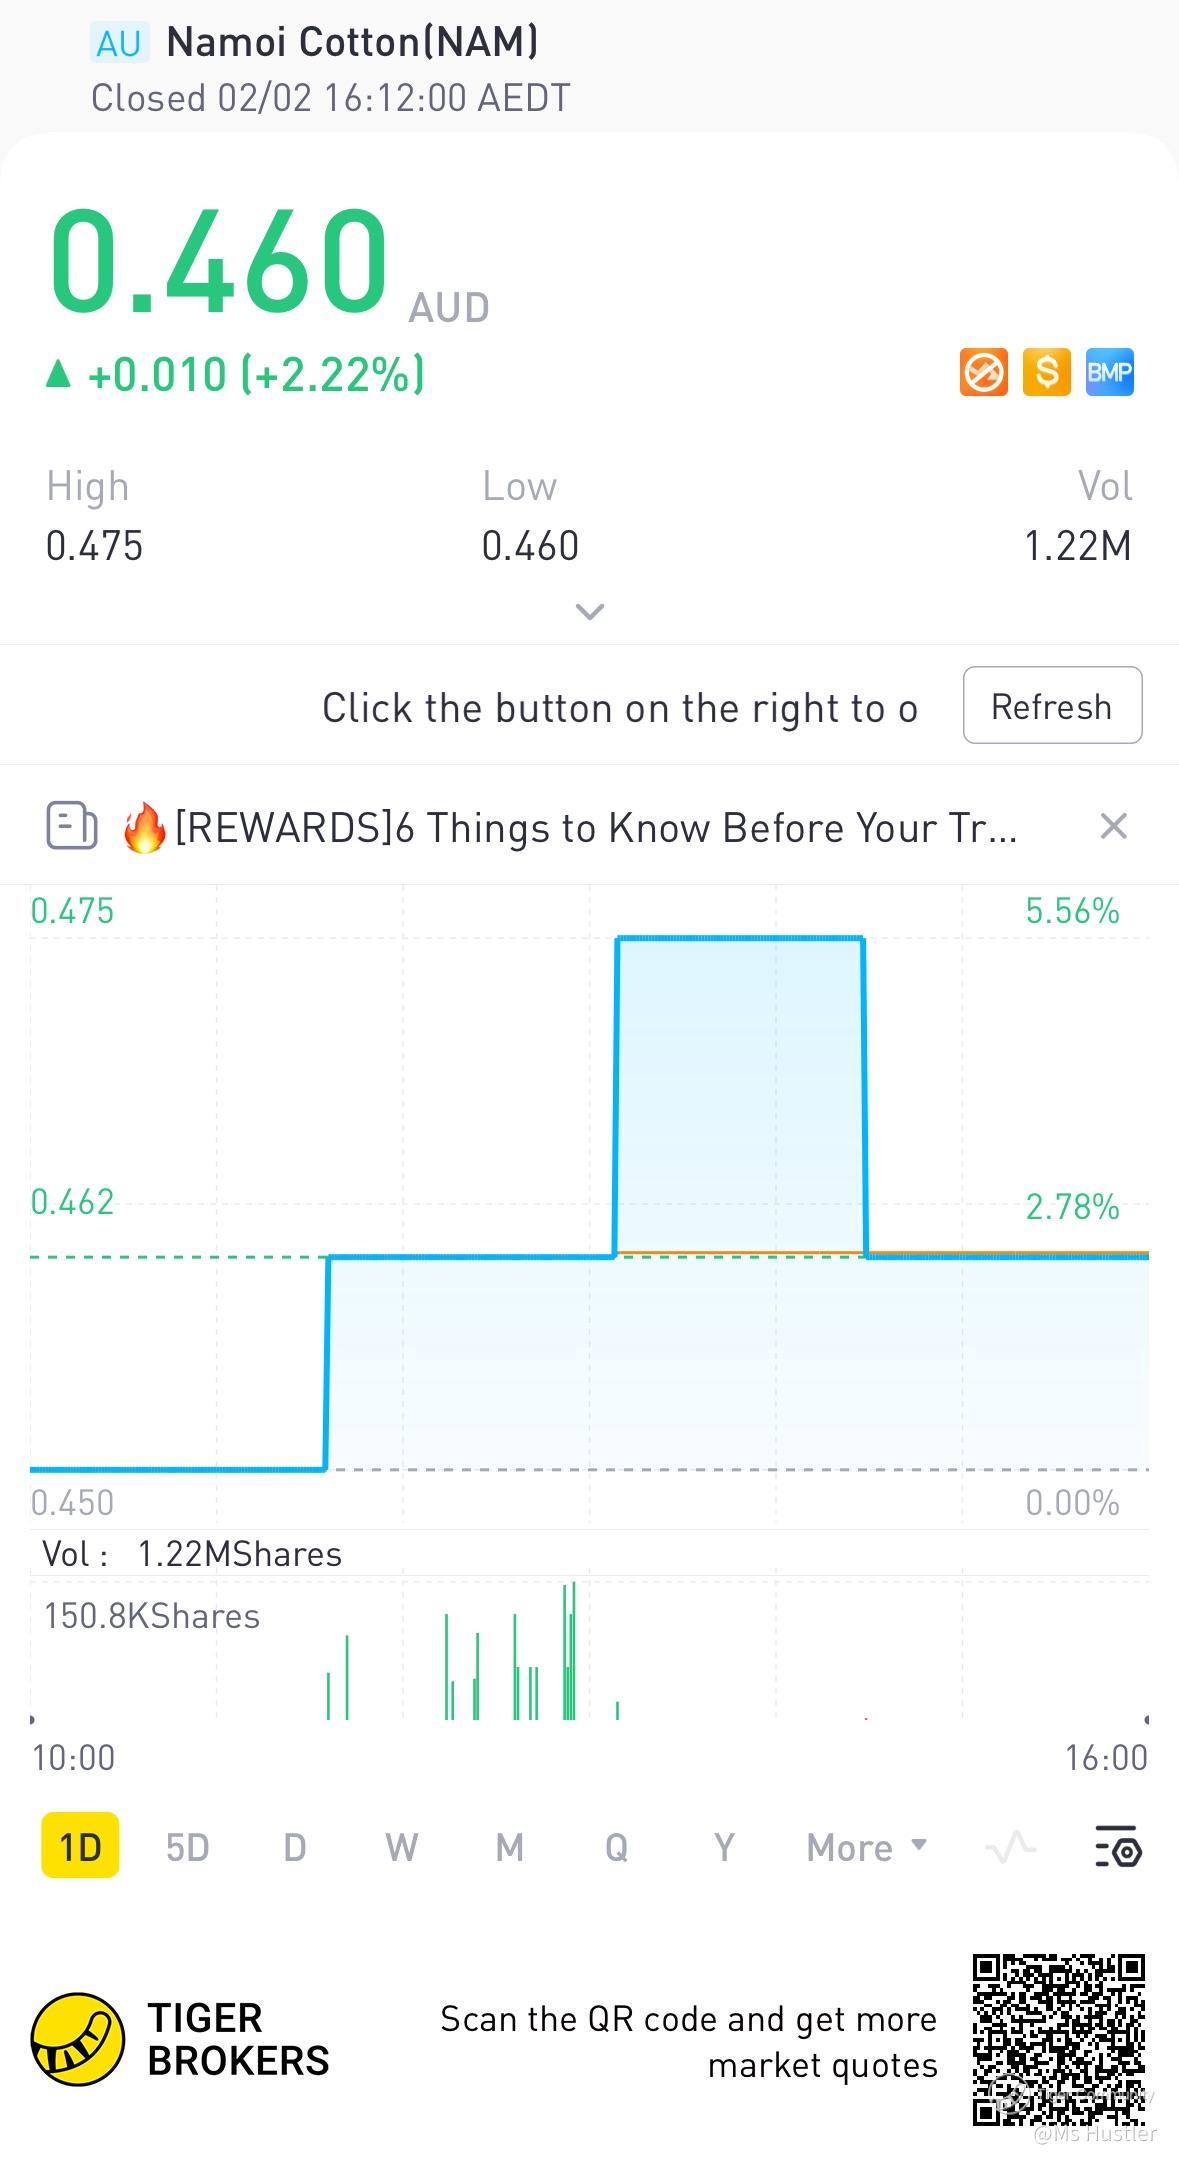Tap the yellow dollar sign badge
1179x2160 pixels.
(x=1046, y=372)
